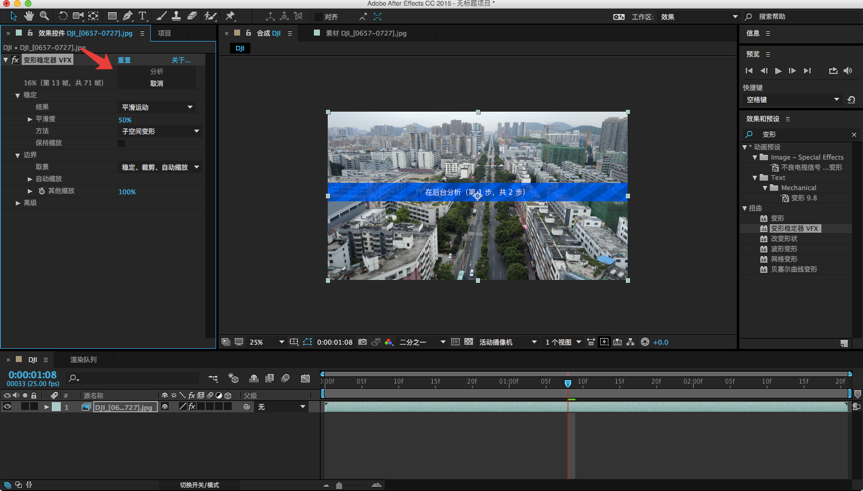This screenshot has width=863, height=491.
Task: Click the 重置 reset link
Action: pyautogui.click(x=124, y=60)
